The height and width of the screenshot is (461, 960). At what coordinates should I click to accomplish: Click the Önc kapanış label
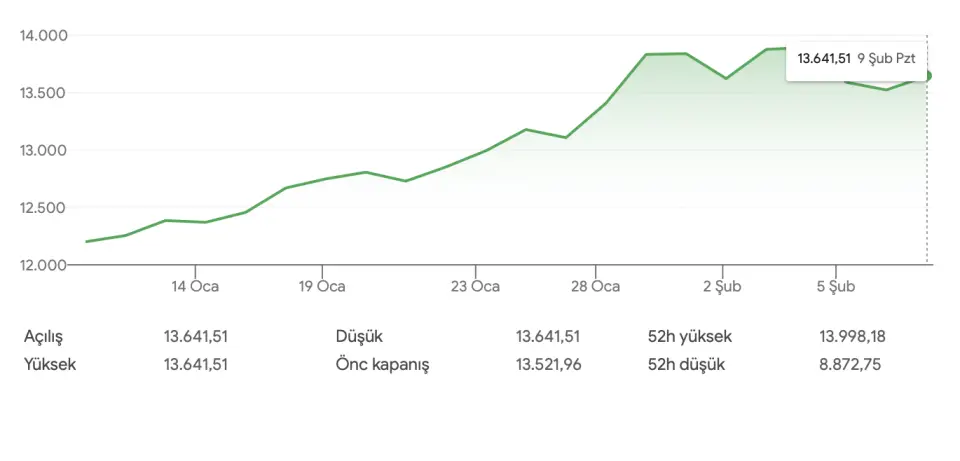[x=382, y=364]
